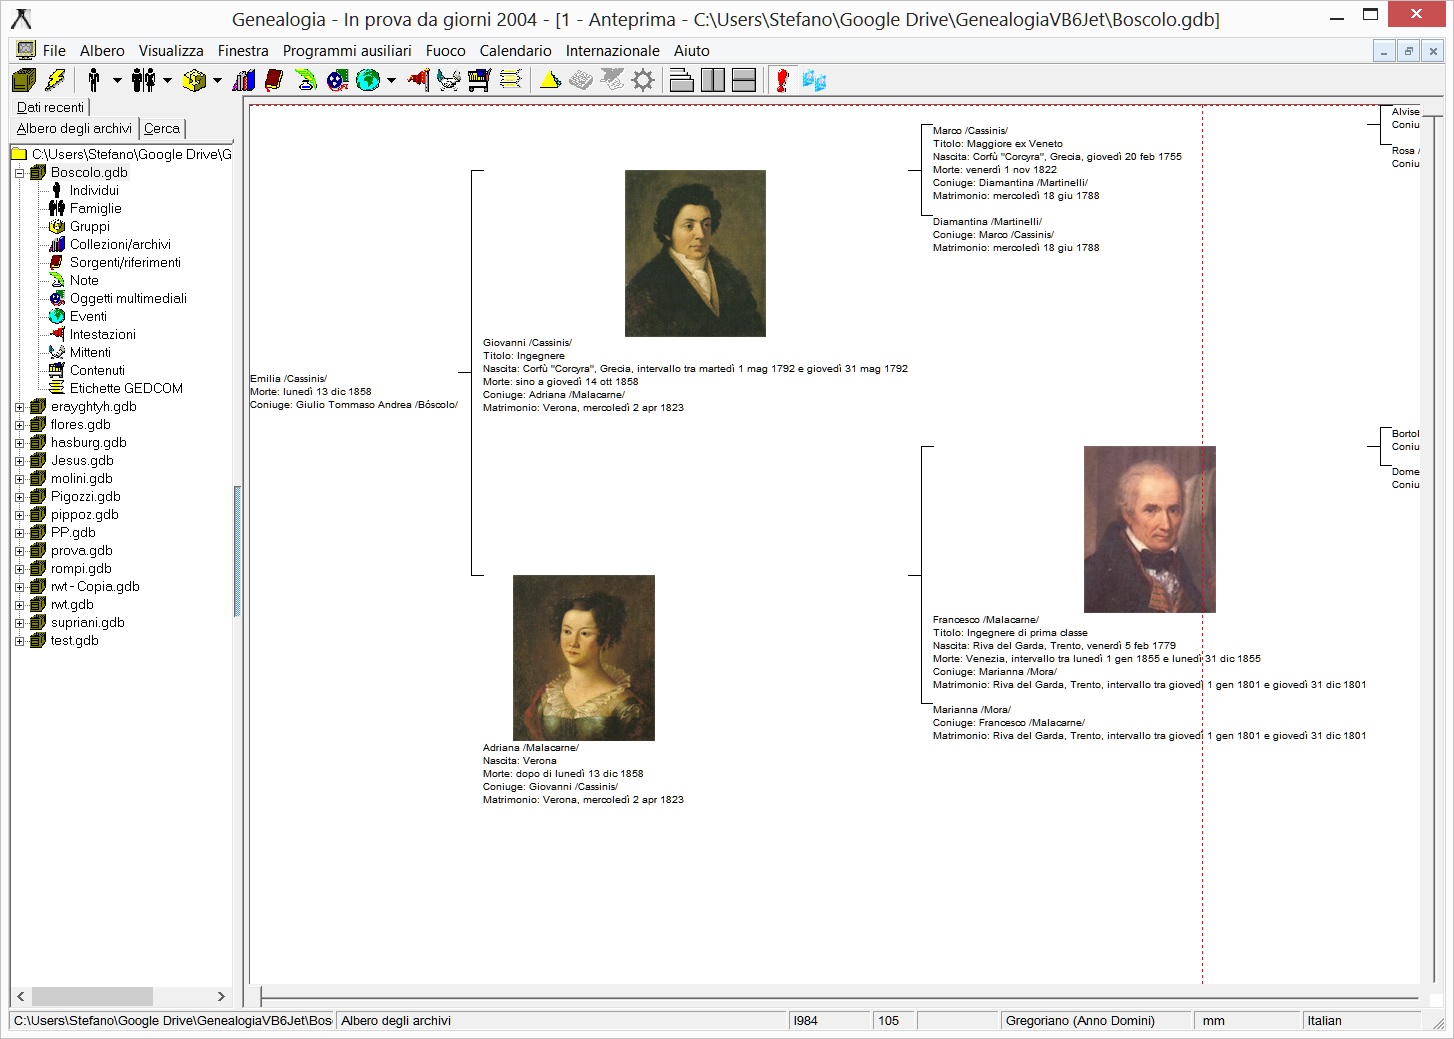Screen dimensions: 1454x1039
Task: Open dropdown arrow next to events globe icon
Action: [x=391, y=81]
